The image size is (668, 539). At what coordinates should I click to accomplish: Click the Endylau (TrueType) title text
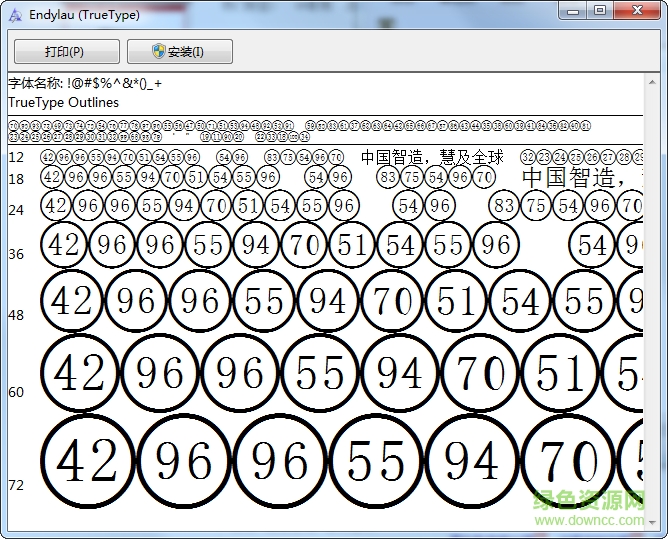coord(84,15)
